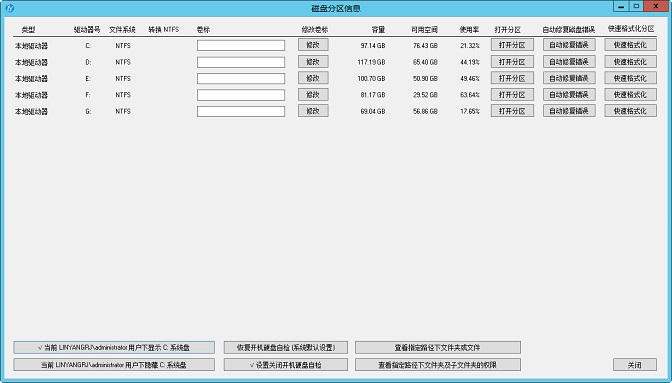Click 快速格式化 for drive E:
Image resolution: width=672 pixels, height=383 pixels.
(630, 78)
